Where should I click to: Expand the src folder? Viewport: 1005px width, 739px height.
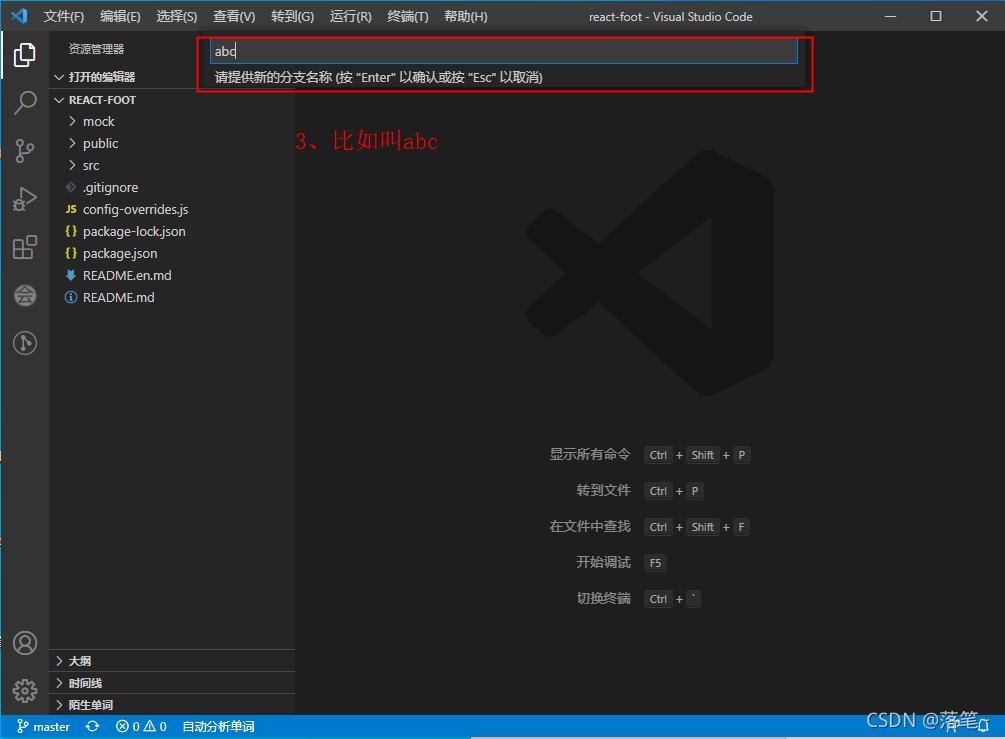90,165
